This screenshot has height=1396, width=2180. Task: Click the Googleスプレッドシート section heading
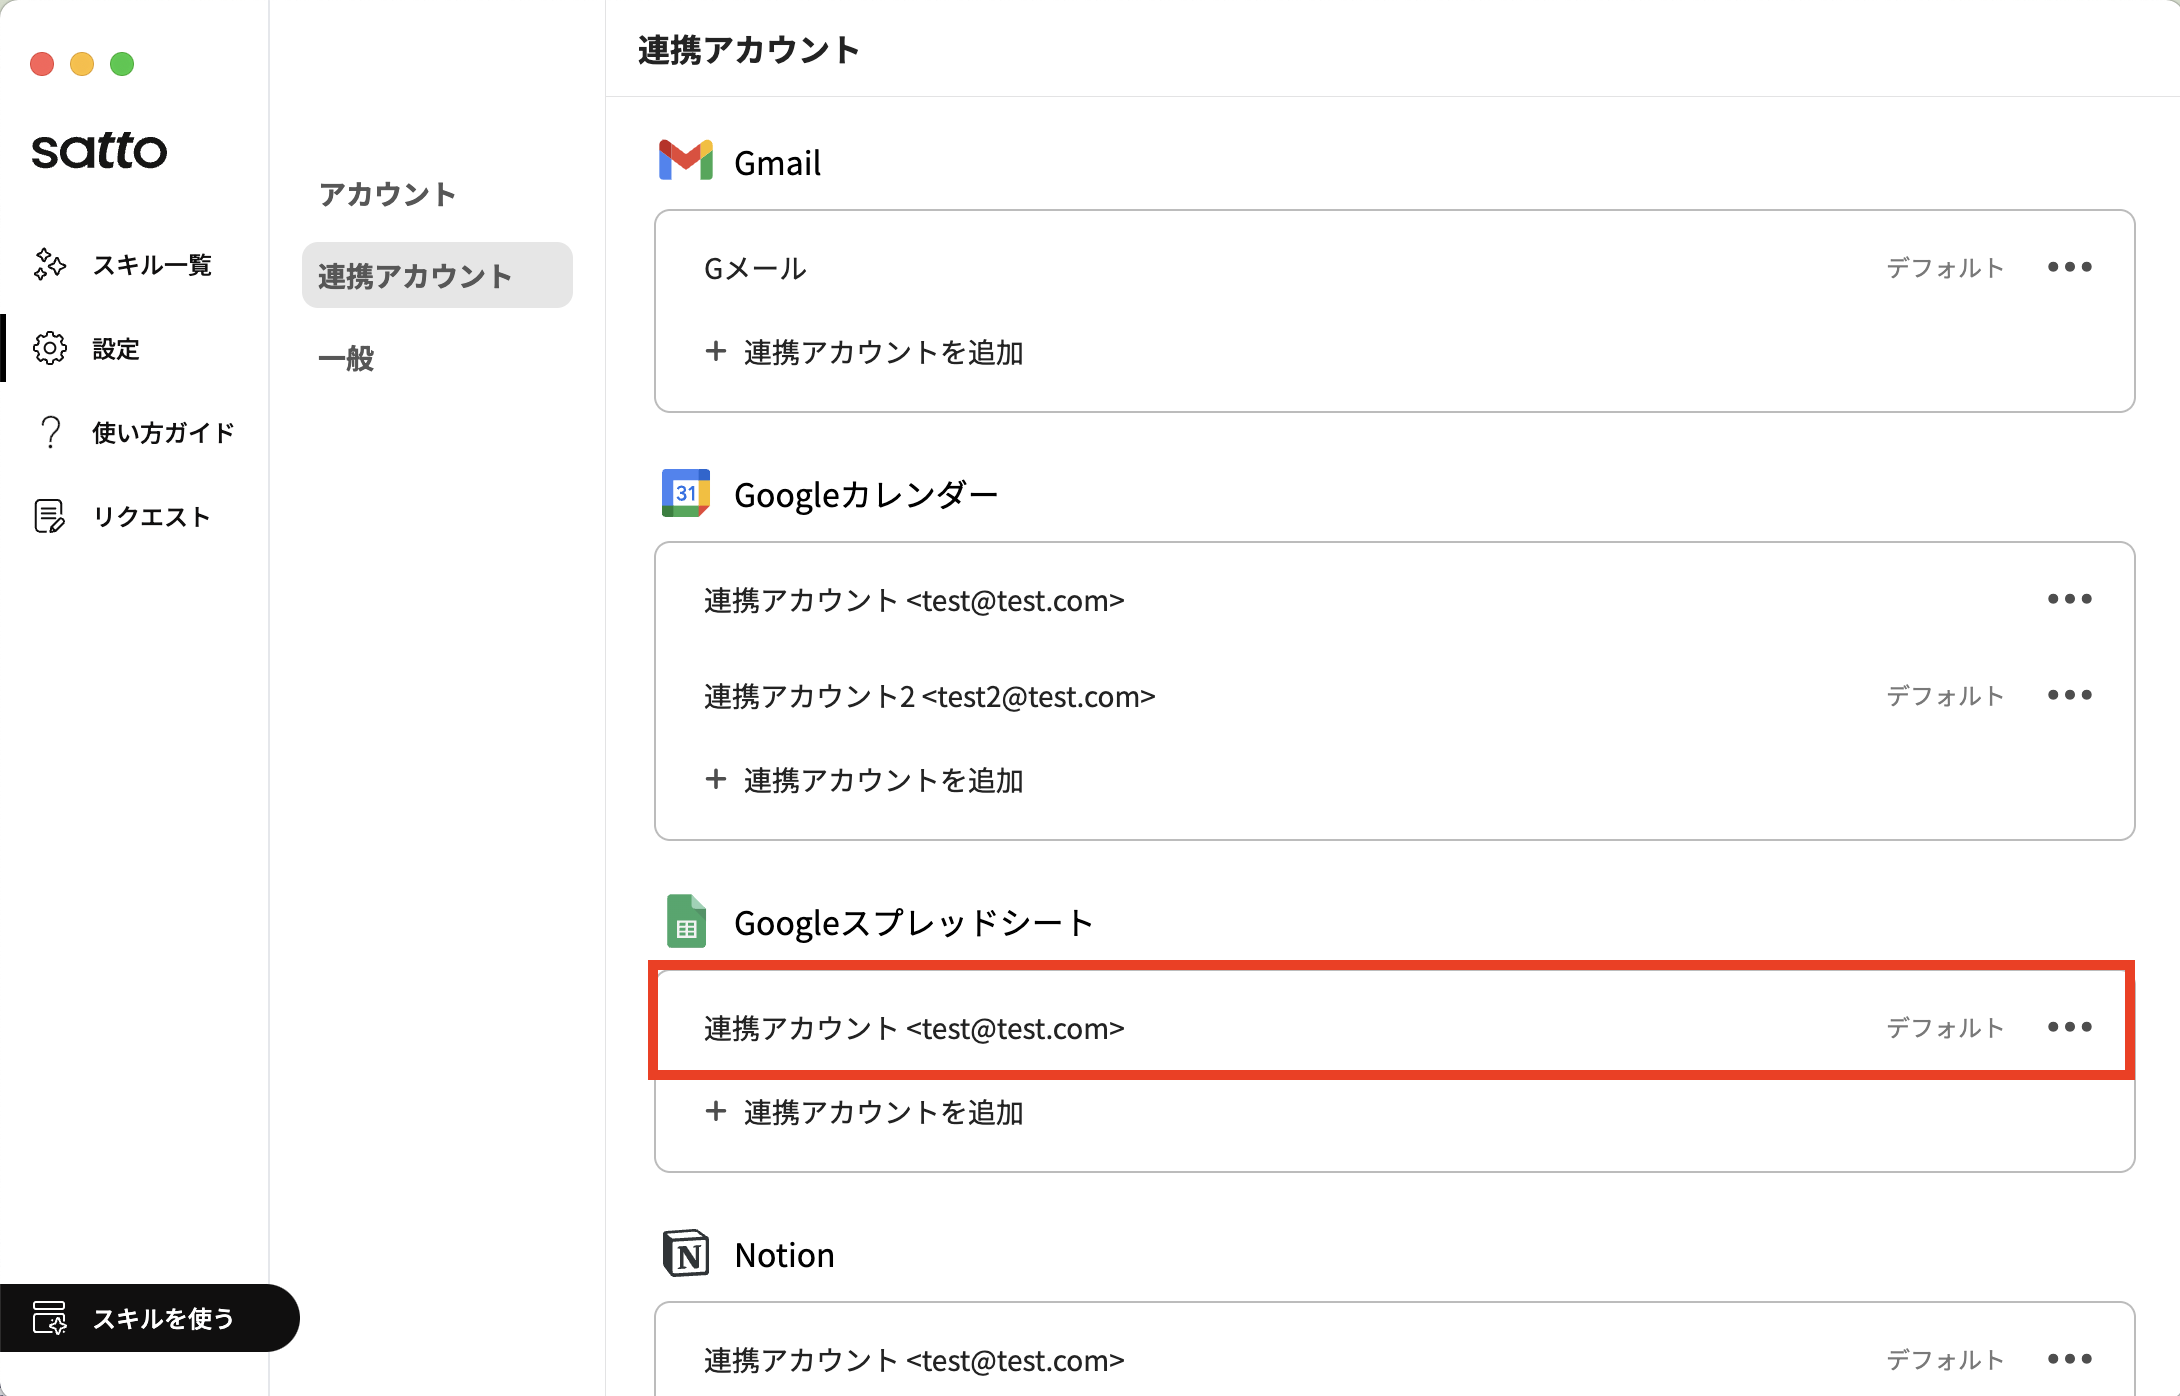tap(914, 922)
